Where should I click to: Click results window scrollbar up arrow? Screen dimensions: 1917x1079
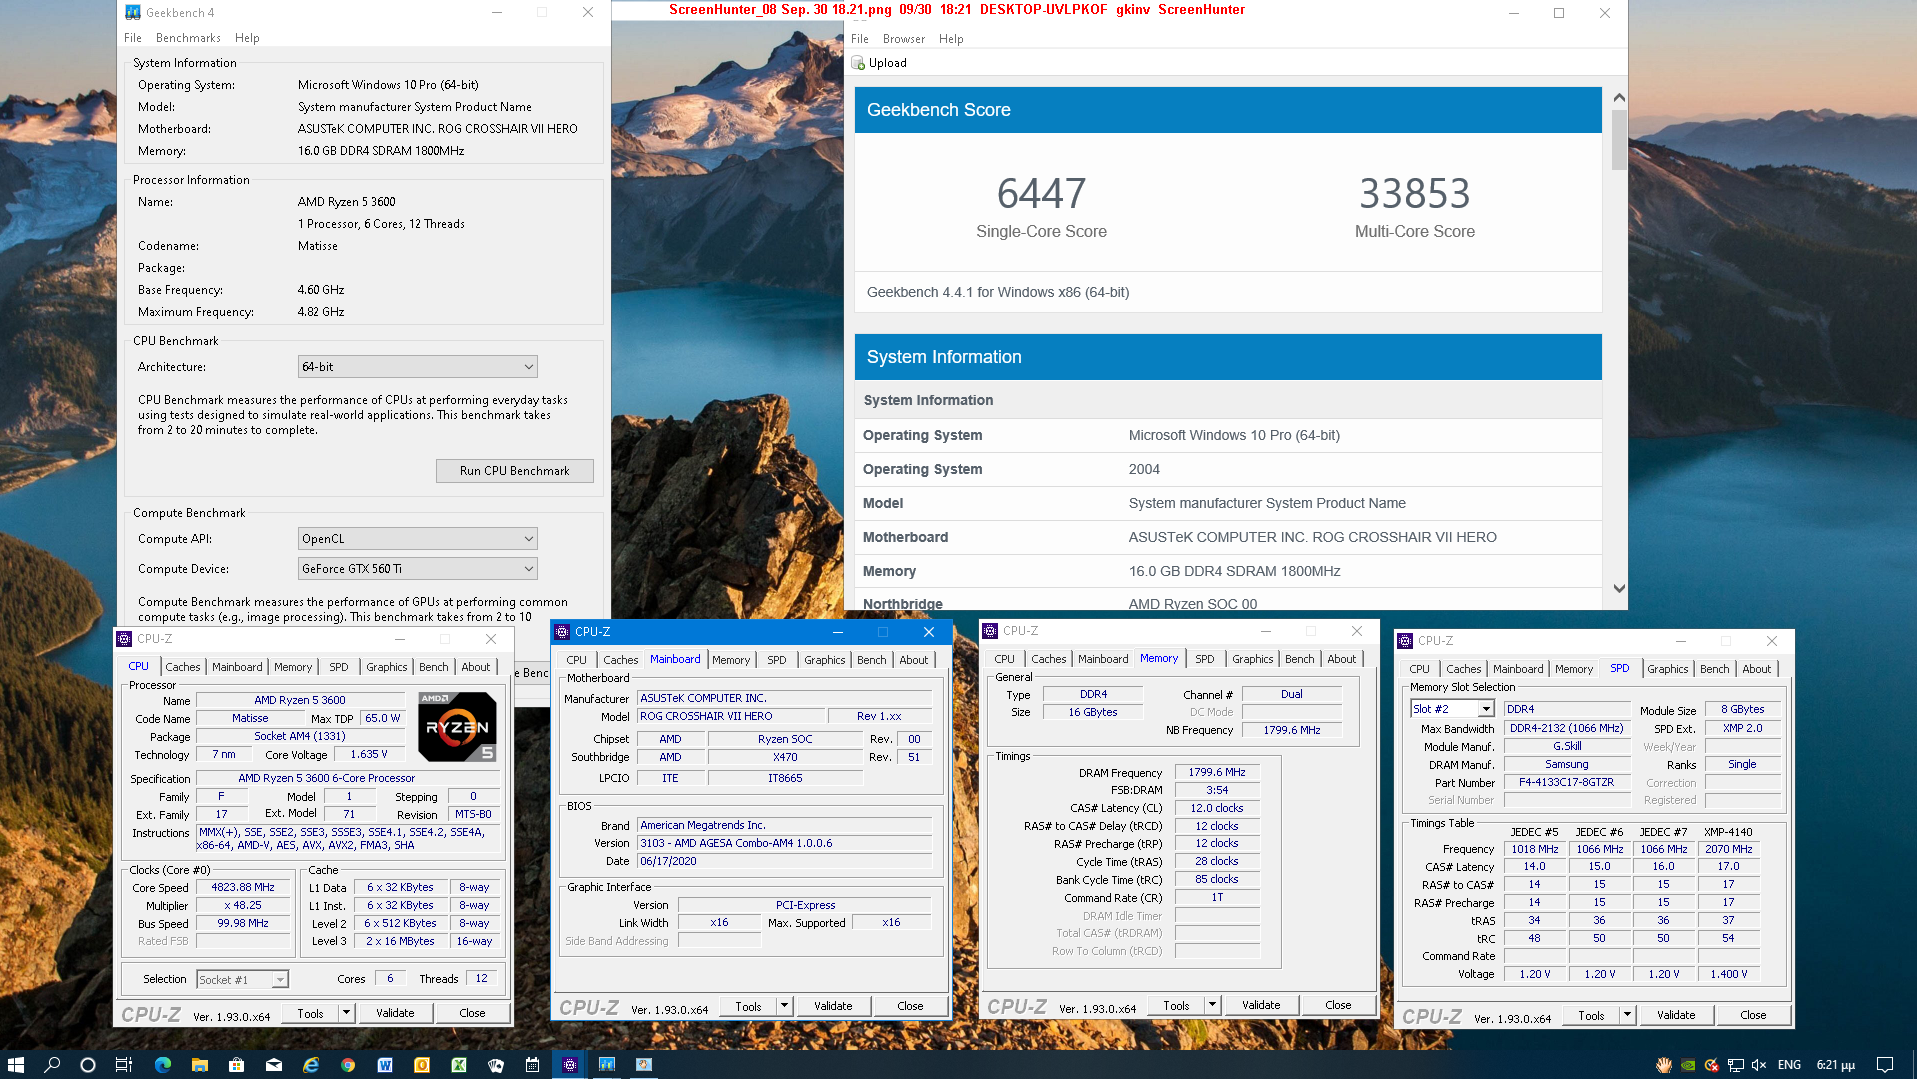click(1619, 98)
